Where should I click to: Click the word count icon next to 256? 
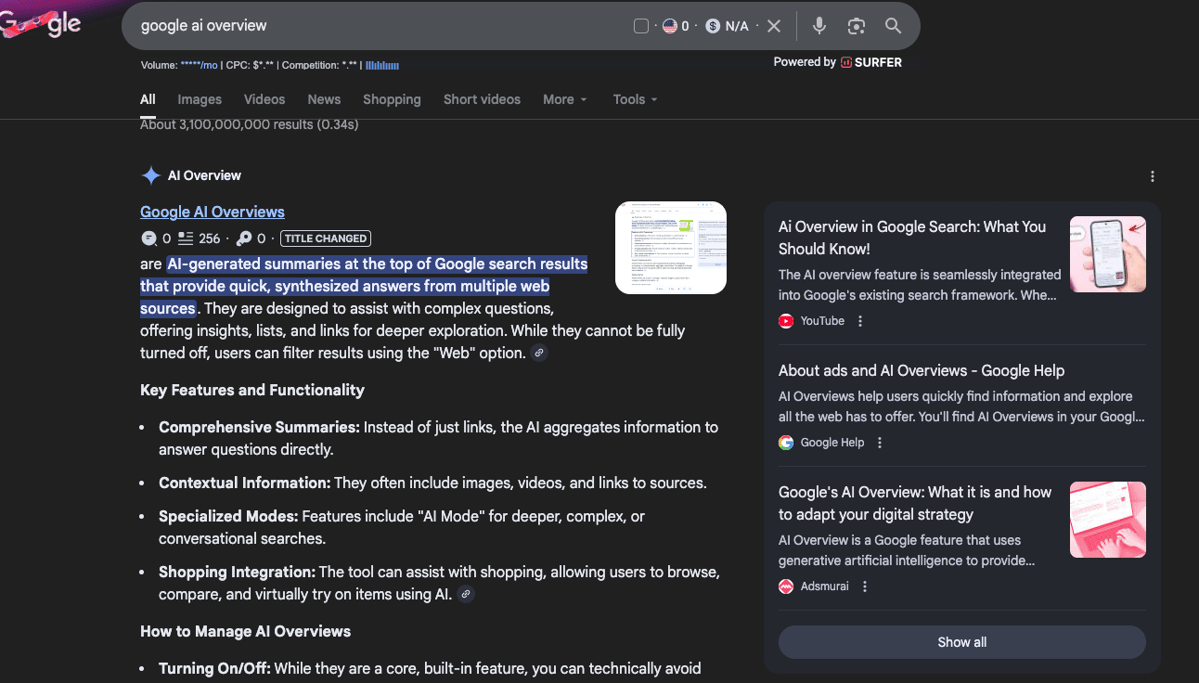[x=186, y=239]
